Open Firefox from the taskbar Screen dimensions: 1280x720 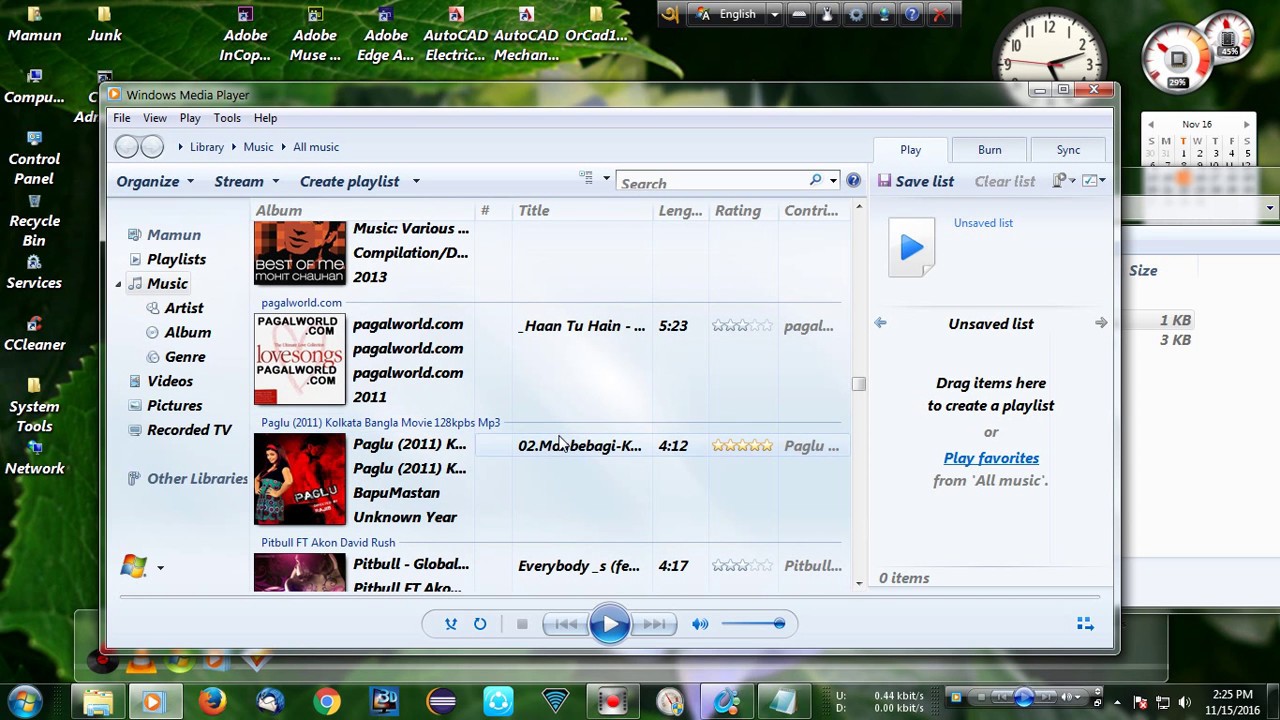pyautogui.click(x=212, y=701)
